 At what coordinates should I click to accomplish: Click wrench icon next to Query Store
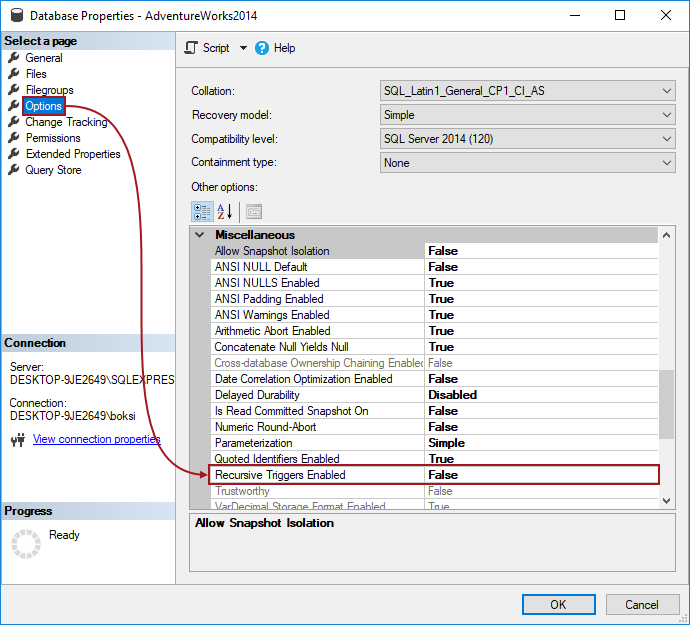tap(14, 169)
